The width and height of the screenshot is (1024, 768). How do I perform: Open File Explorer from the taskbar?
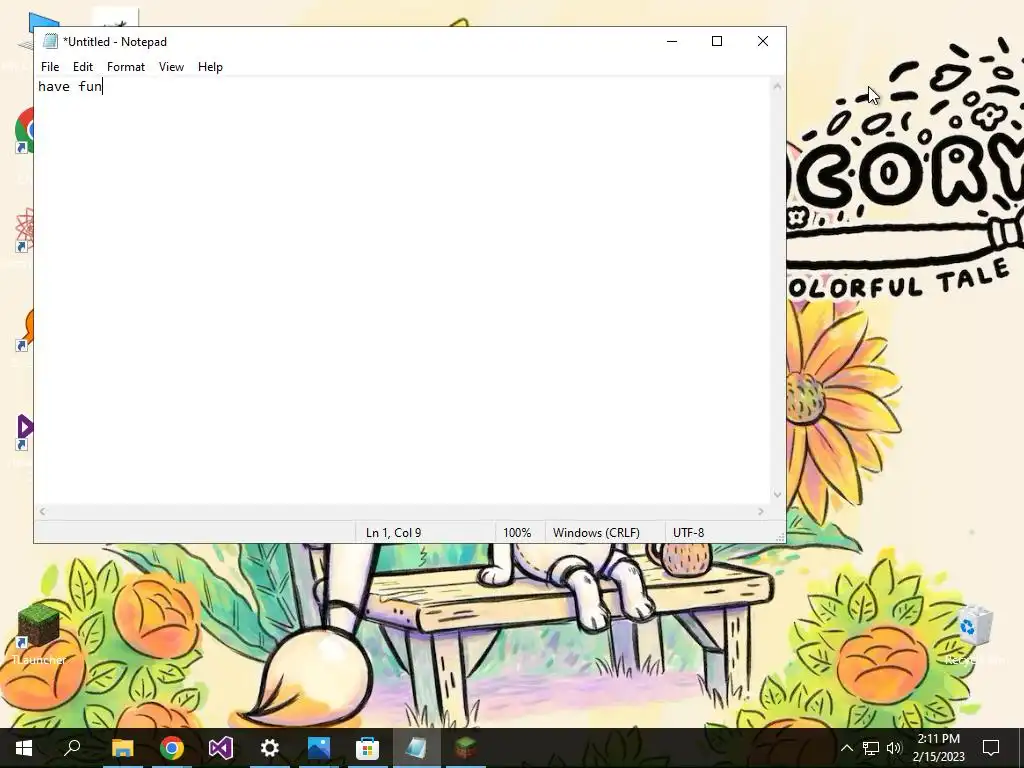(x=122, y=748)
